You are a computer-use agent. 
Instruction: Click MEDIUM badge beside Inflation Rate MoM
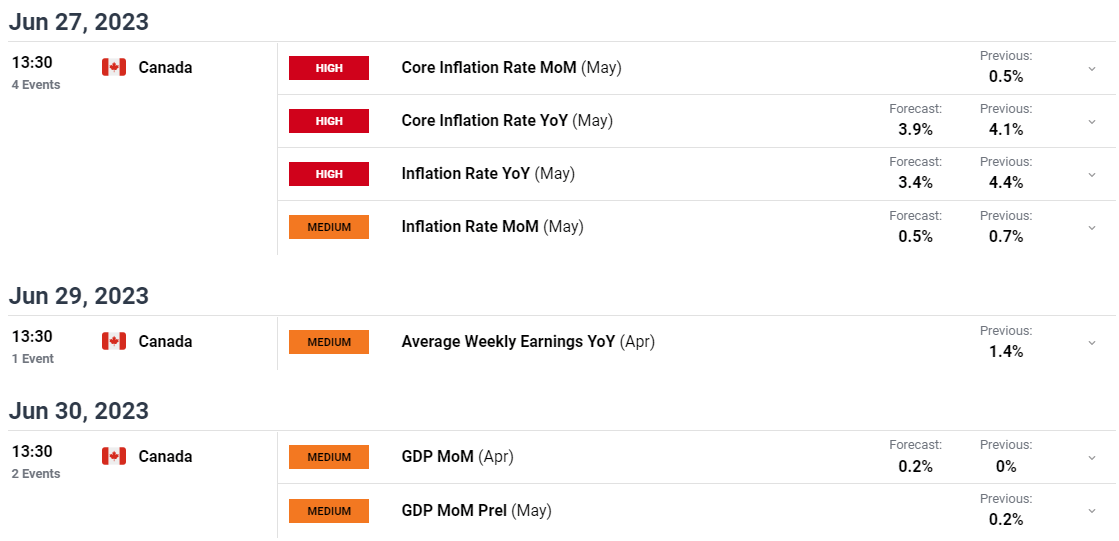(329, 227)
